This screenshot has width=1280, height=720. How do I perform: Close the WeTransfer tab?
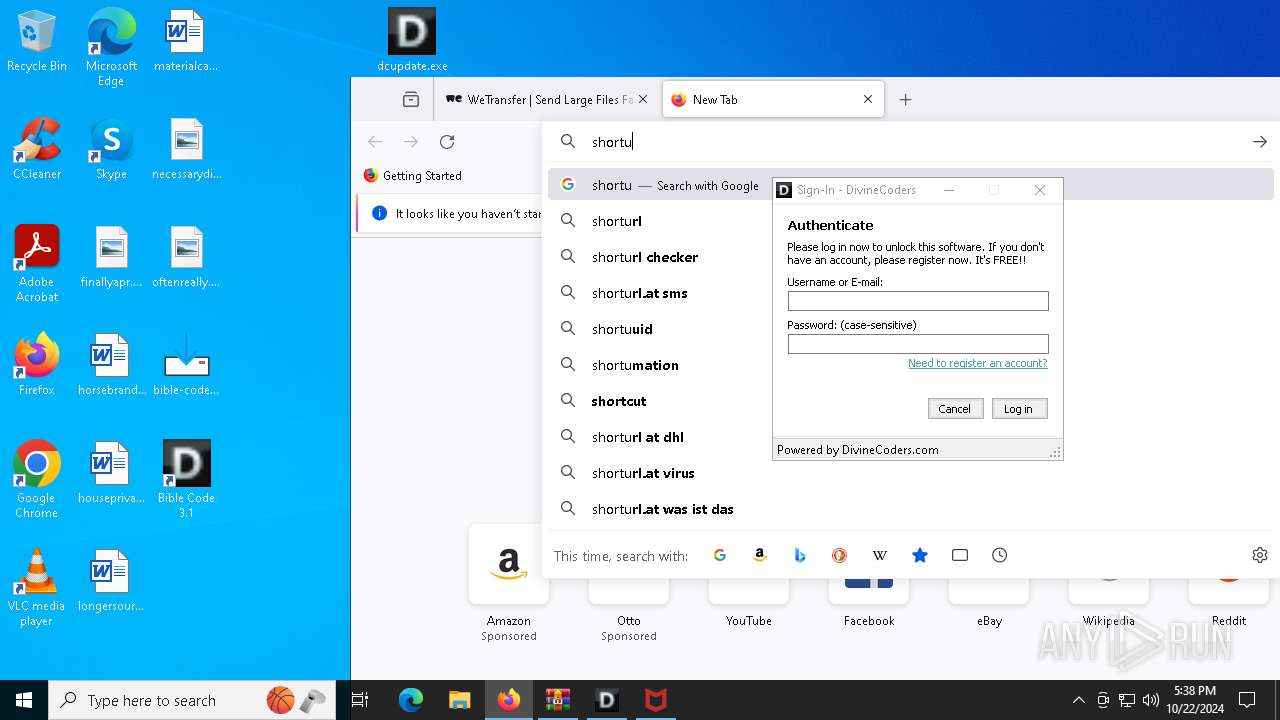click(643, 99)
